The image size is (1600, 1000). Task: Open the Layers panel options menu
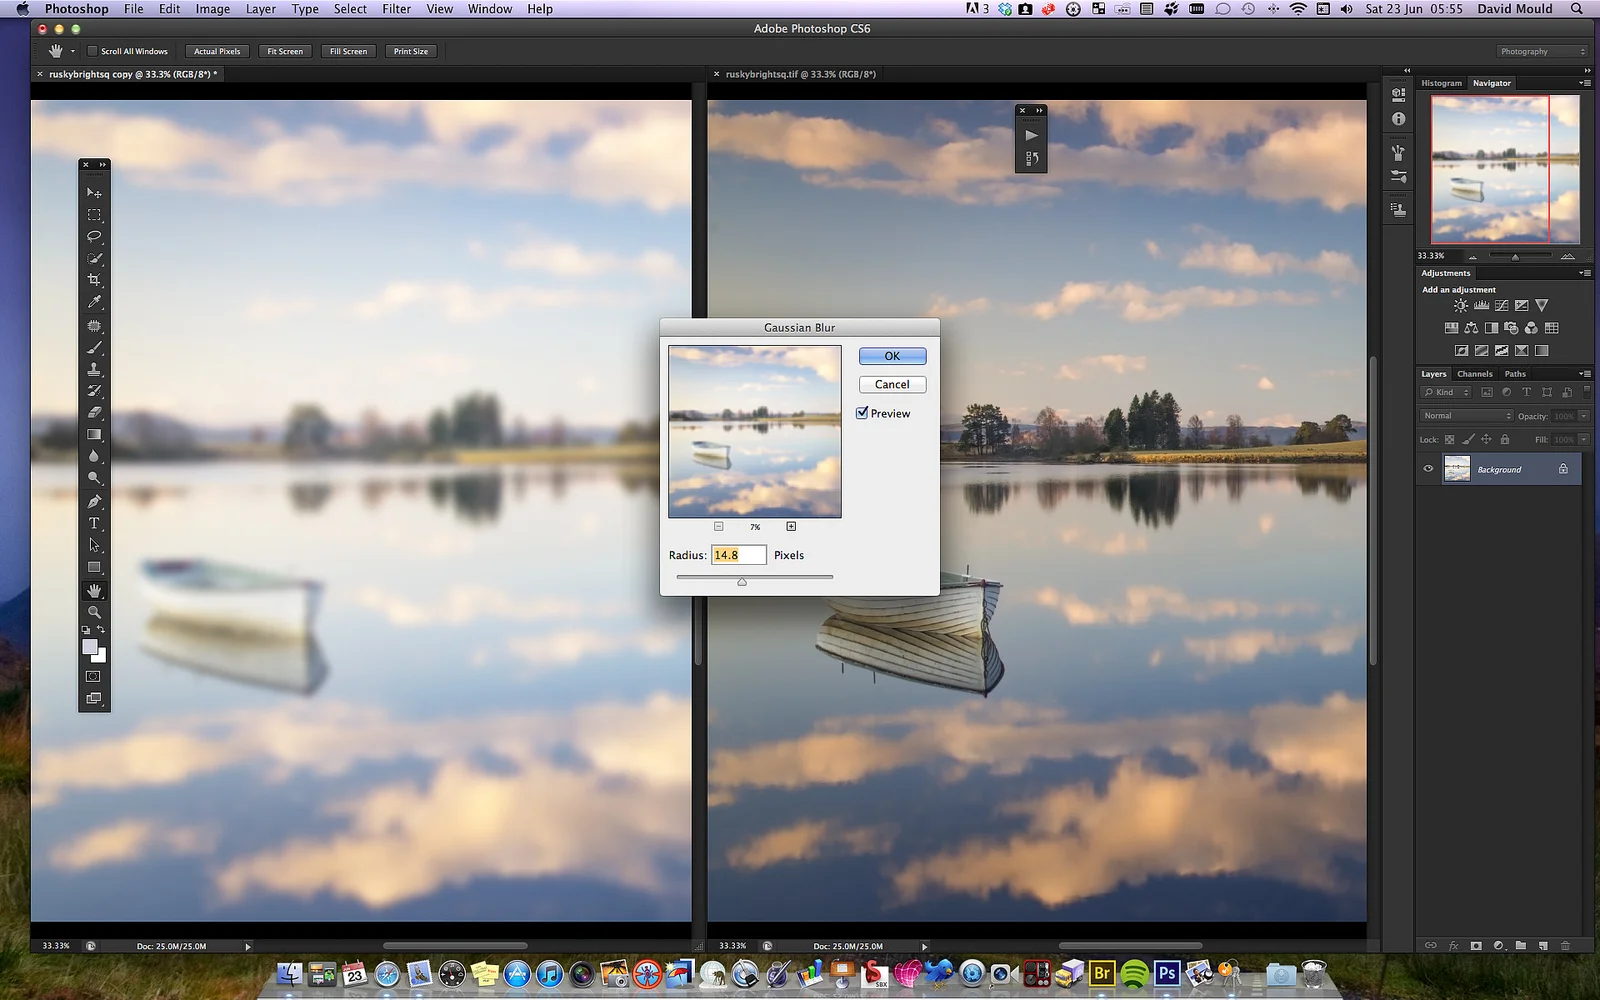click(x=1585, y=374)
